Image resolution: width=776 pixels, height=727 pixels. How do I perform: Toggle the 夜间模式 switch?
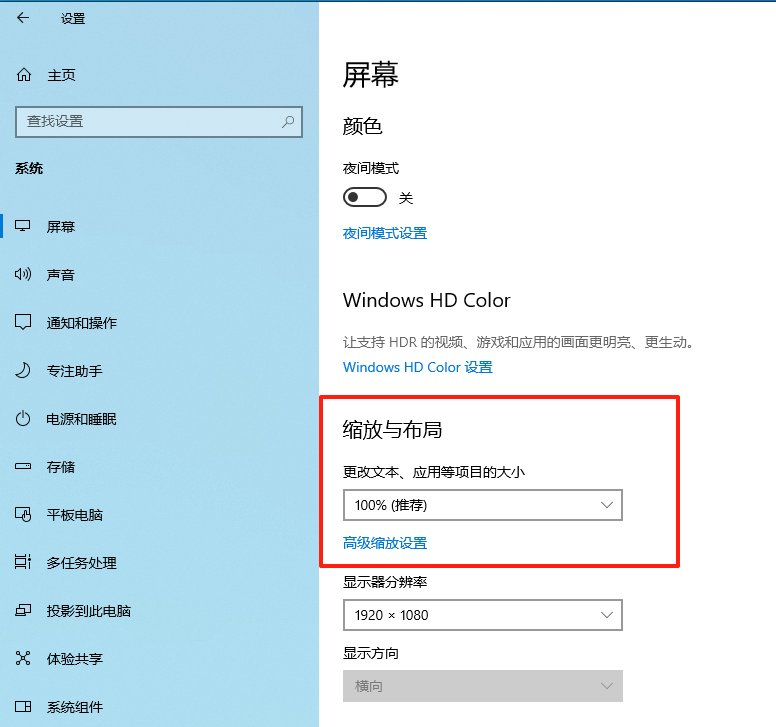click(365, 197)
